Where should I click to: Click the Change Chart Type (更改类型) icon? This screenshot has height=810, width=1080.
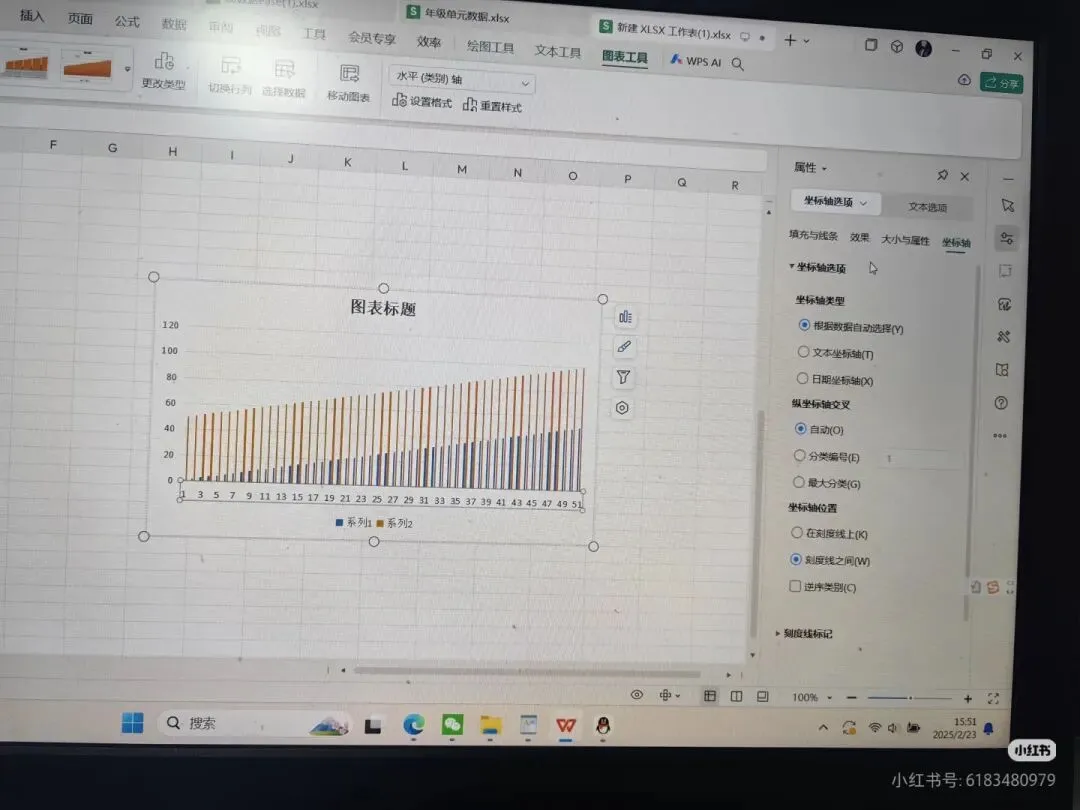pos(163,70)
